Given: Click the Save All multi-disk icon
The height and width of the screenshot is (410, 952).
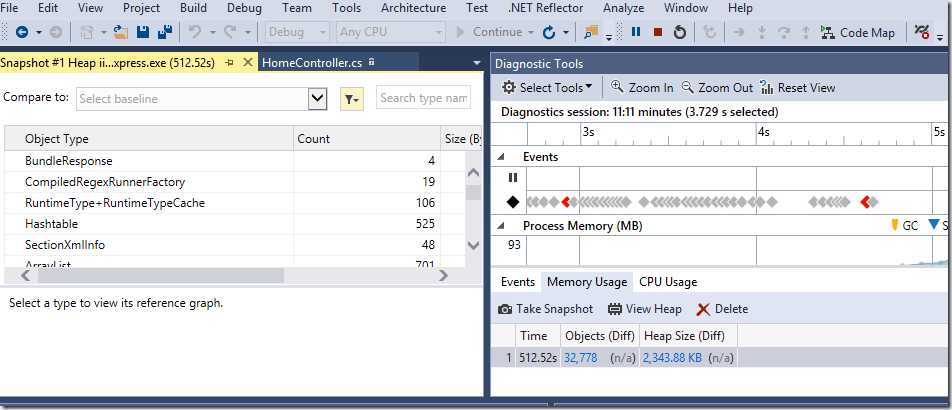Looking at the screenshot, I should pos(165,32).
